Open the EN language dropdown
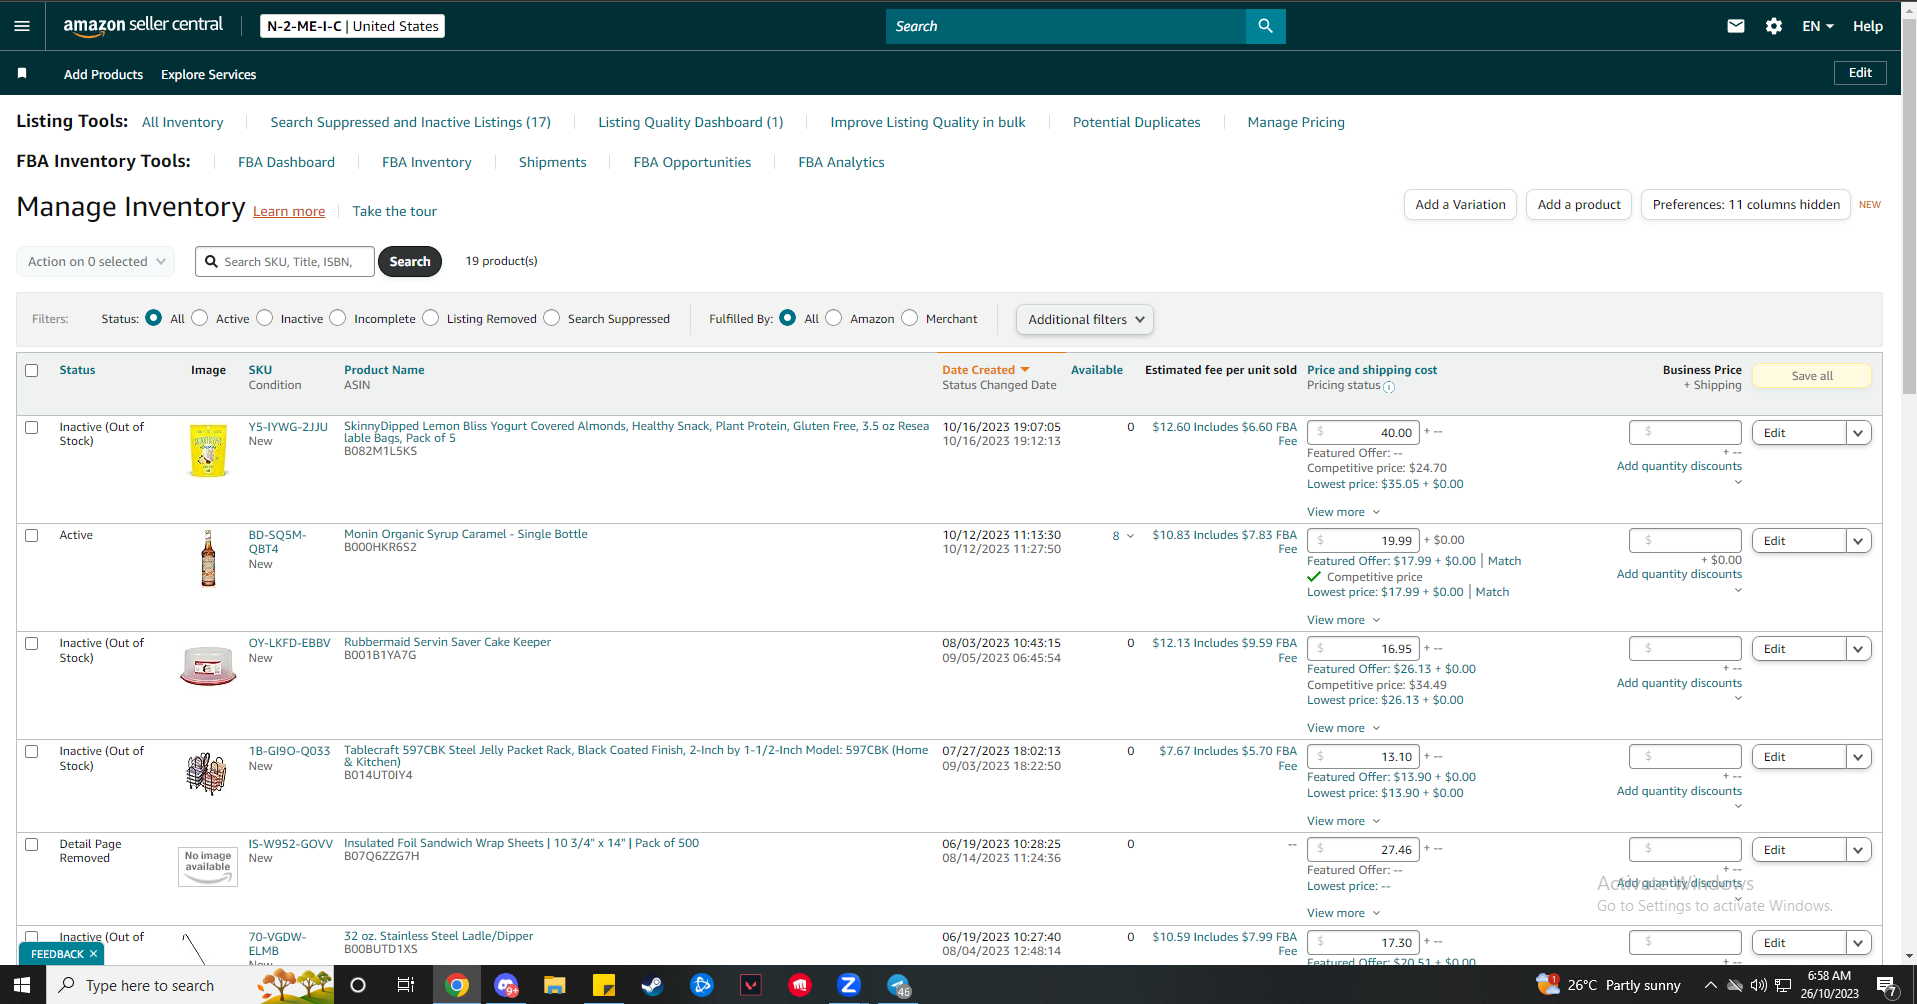Image resolution: width=1917 pixels, height=1004 pixels. click(x=1818, y=26)
